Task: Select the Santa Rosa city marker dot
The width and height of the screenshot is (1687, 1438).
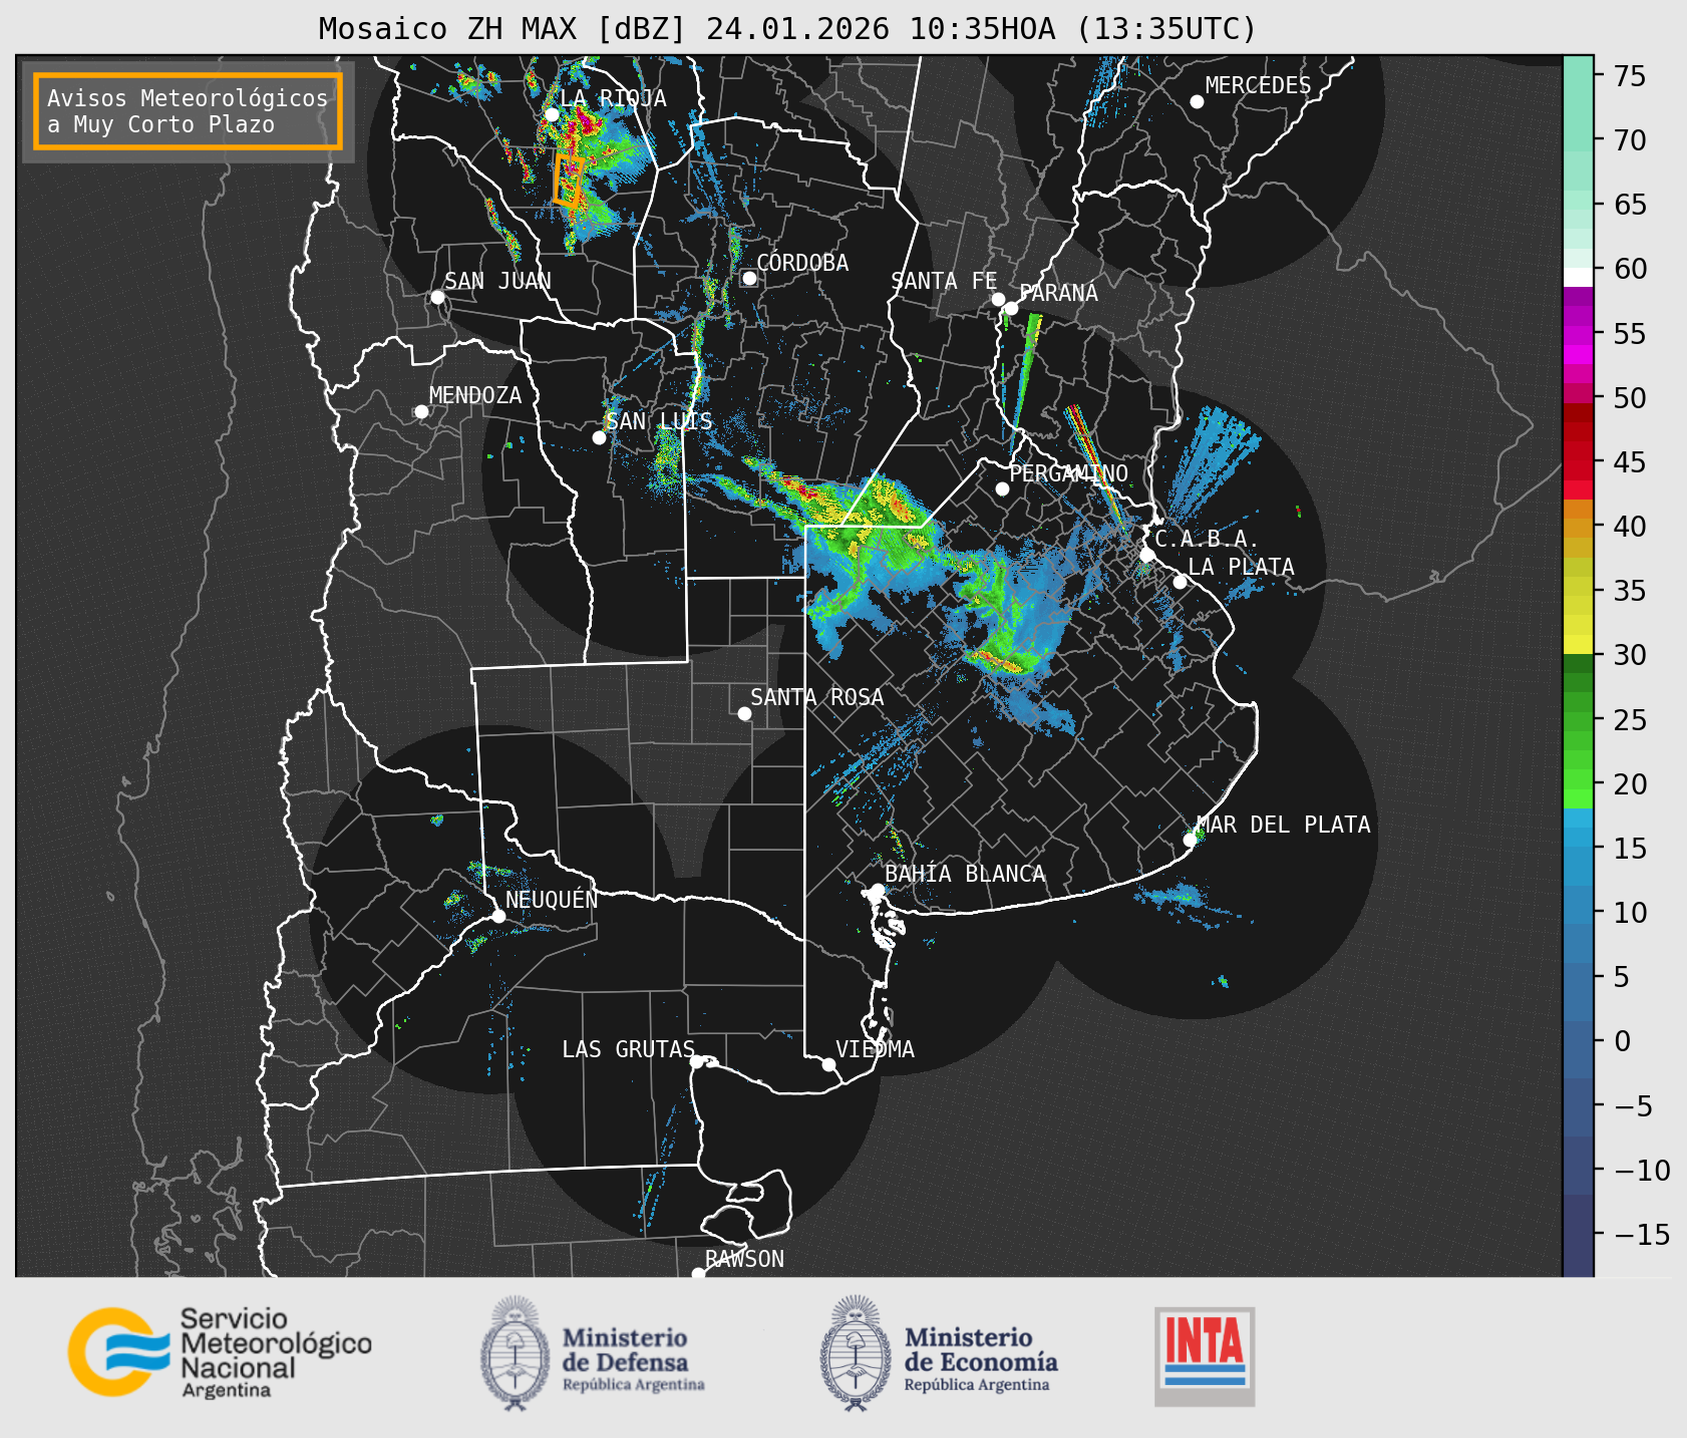Action: tap(744, 713)
